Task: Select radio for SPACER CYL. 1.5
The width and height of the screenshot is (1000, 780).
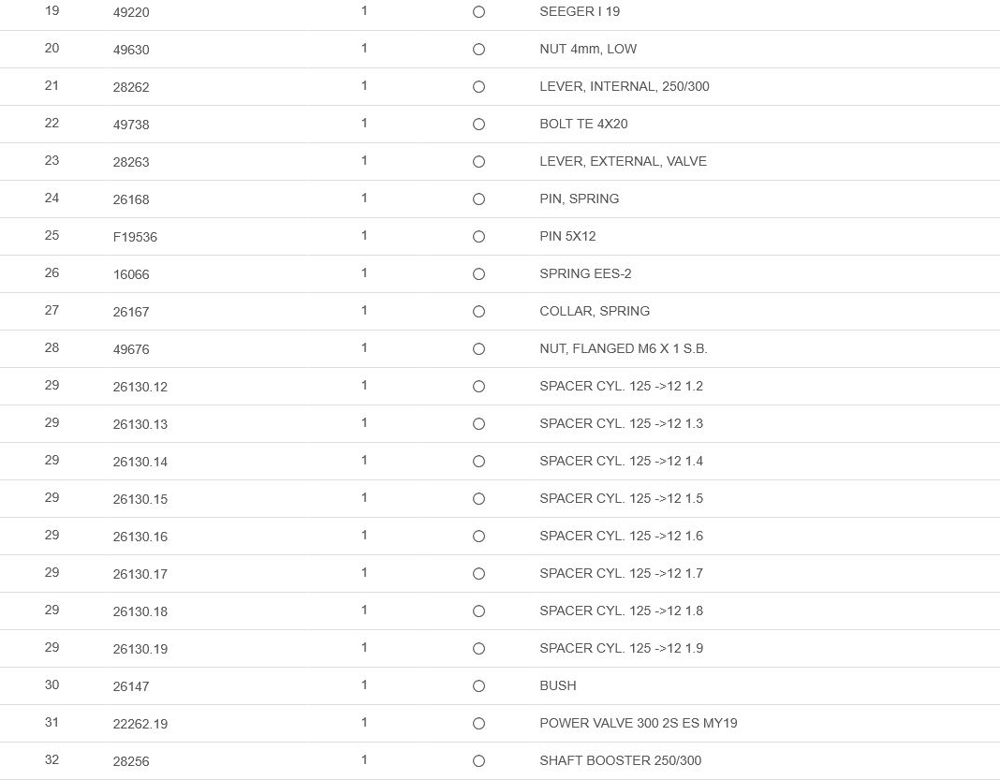Action: click(x=479, y=499)
